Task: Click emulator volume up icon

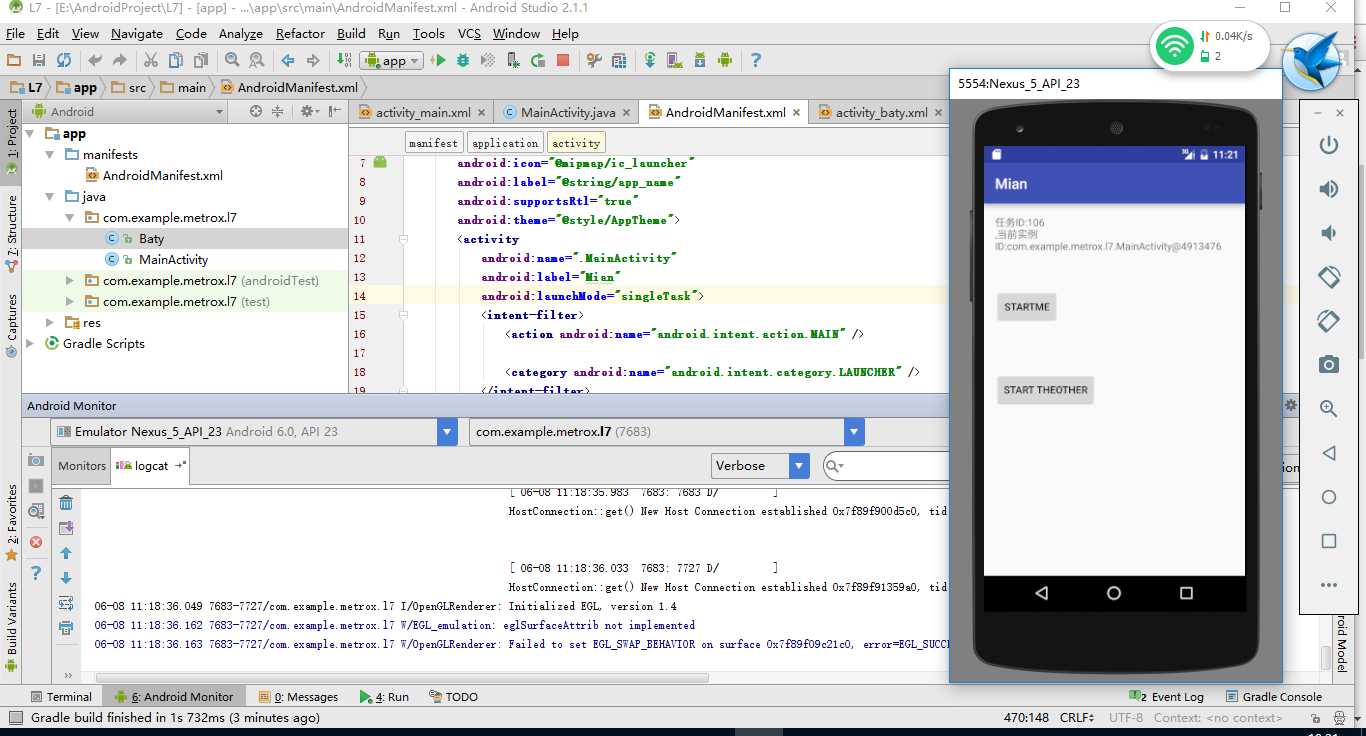Action: point(1329,189)
